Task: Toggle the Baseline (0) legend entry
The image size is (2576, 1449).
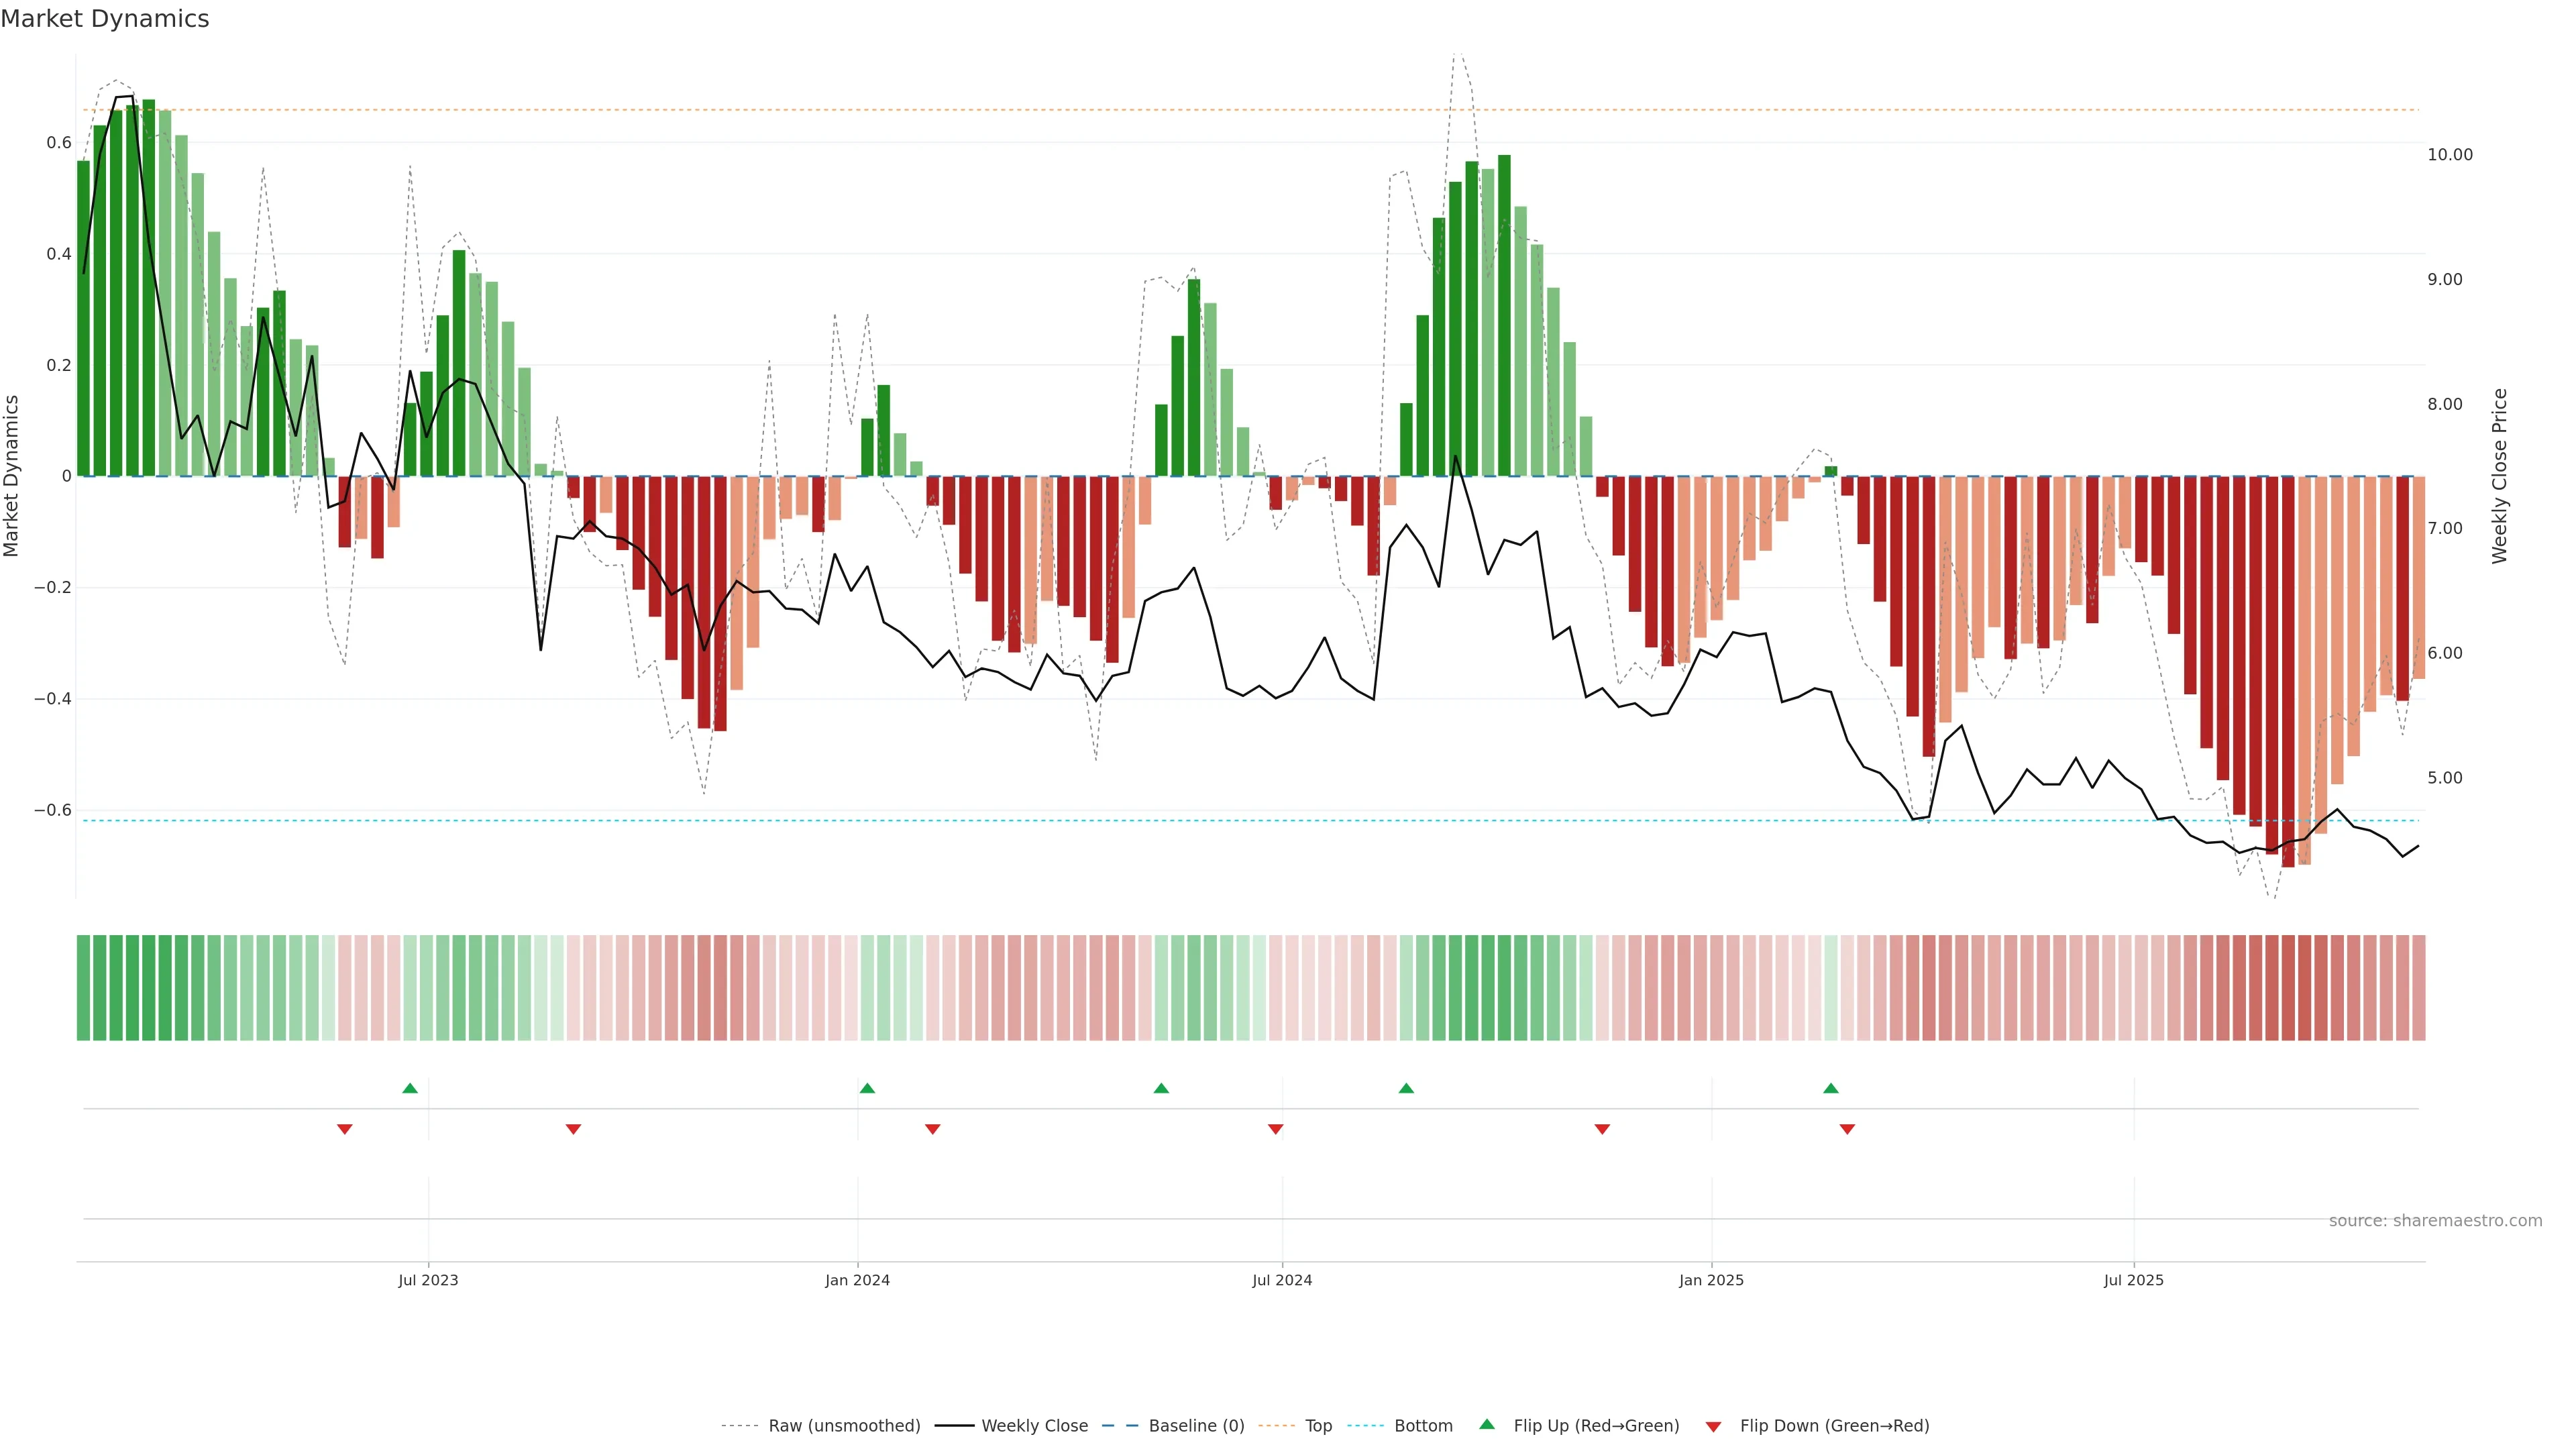Action: pos(1196,1426)
